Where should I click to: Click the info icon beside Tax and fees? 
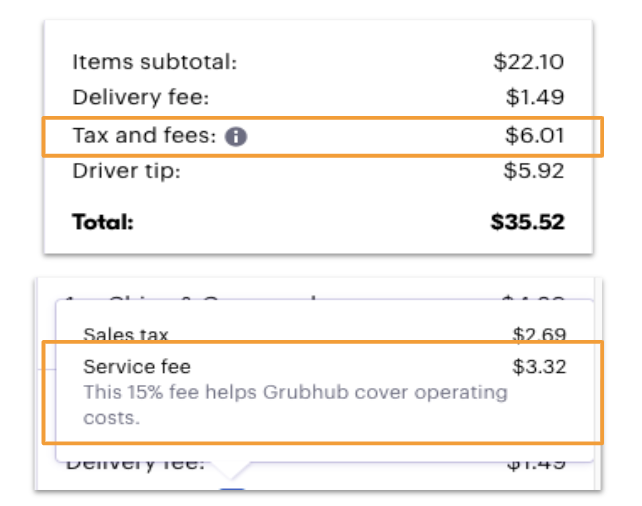click(236, 136)
